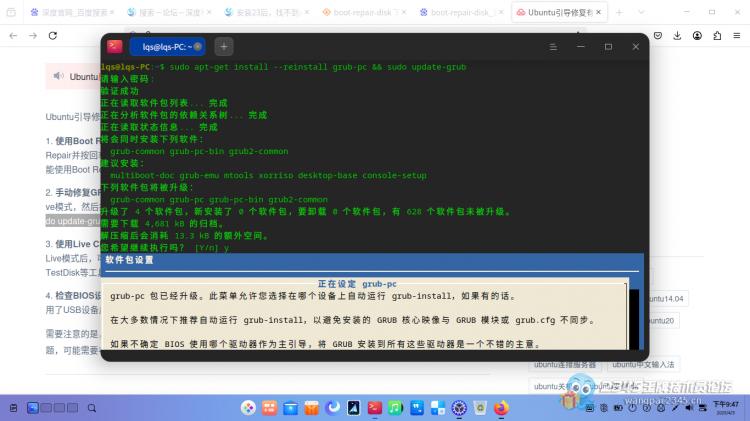Expand the list-all-tabs chevron in browser
Viewport: 750px width, 421px height.
tap(641, 12)
